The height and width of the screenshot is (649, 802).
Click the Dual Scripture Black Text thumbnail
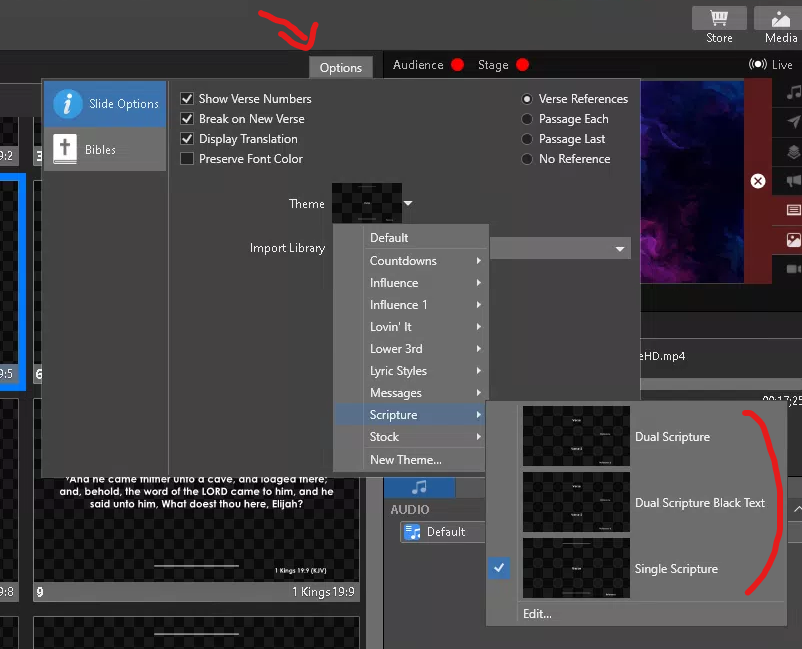[576, 502]
